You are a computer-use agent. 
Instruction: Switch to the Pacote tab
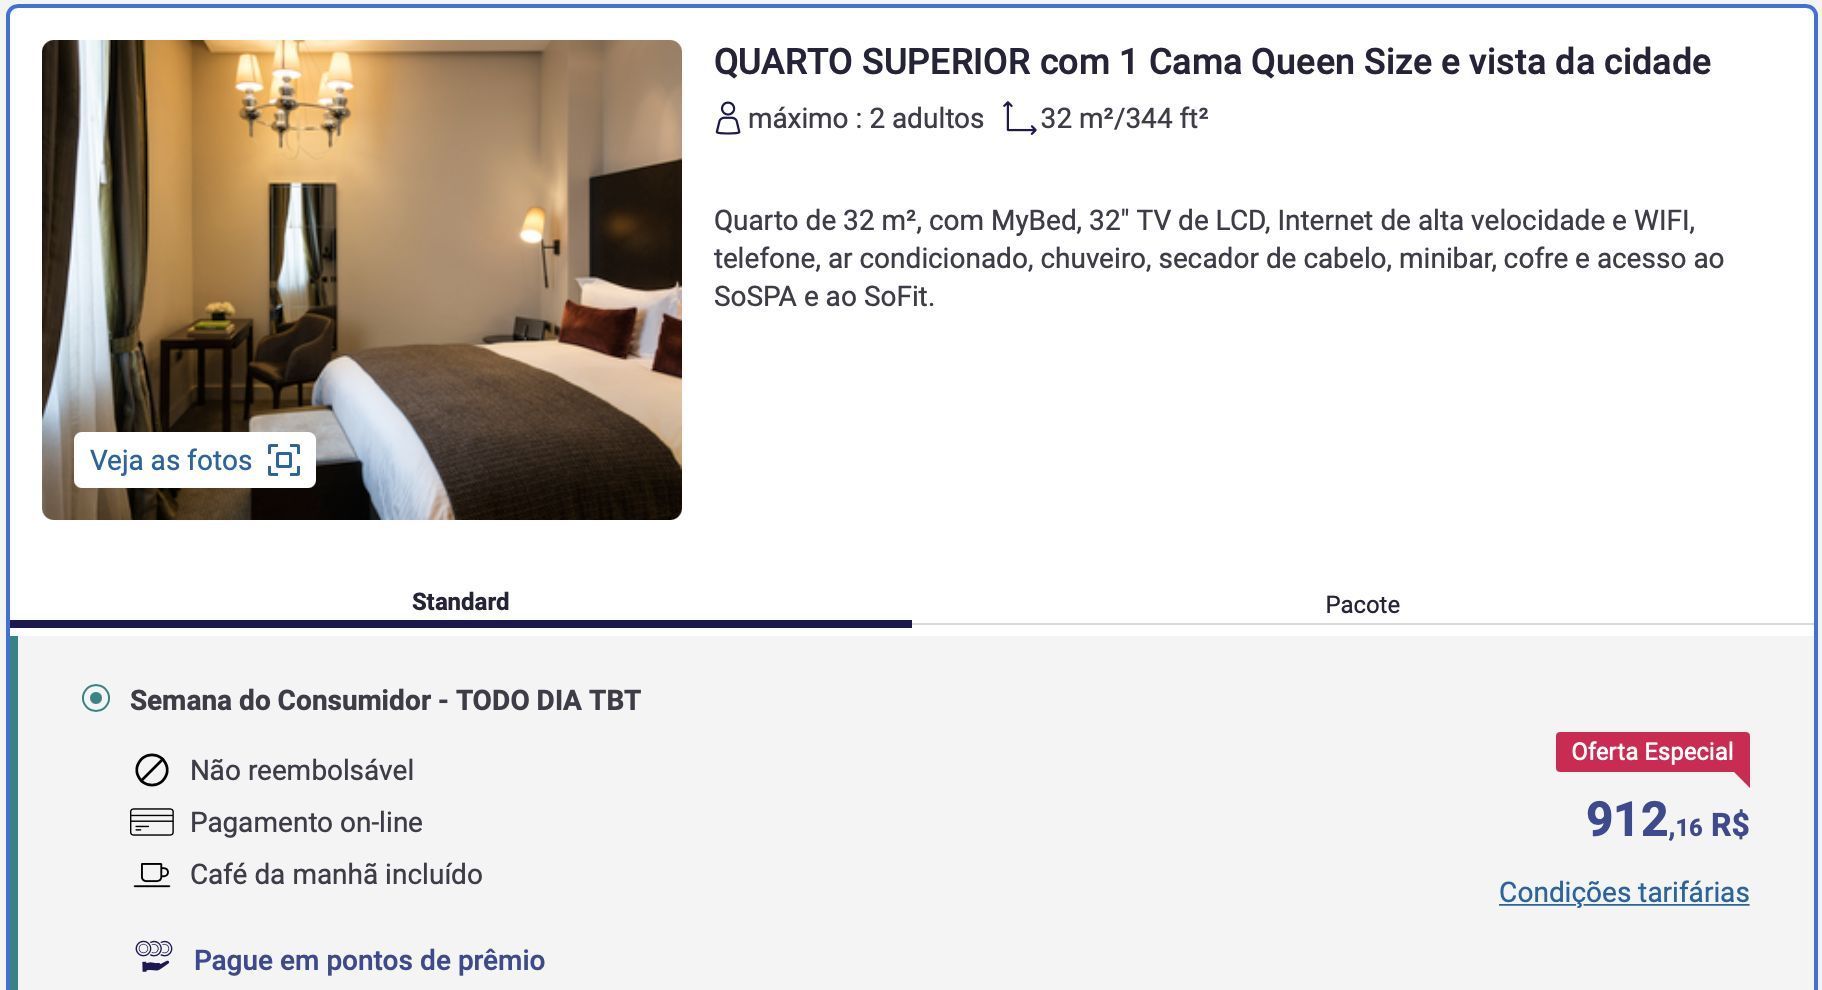1362,604
